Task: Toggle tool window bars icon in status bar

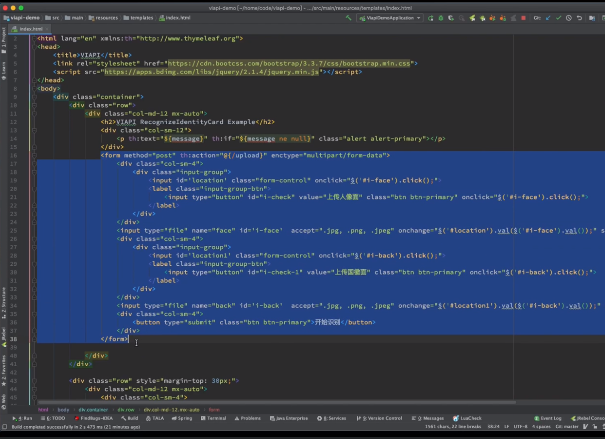Action: pos(5,427)
